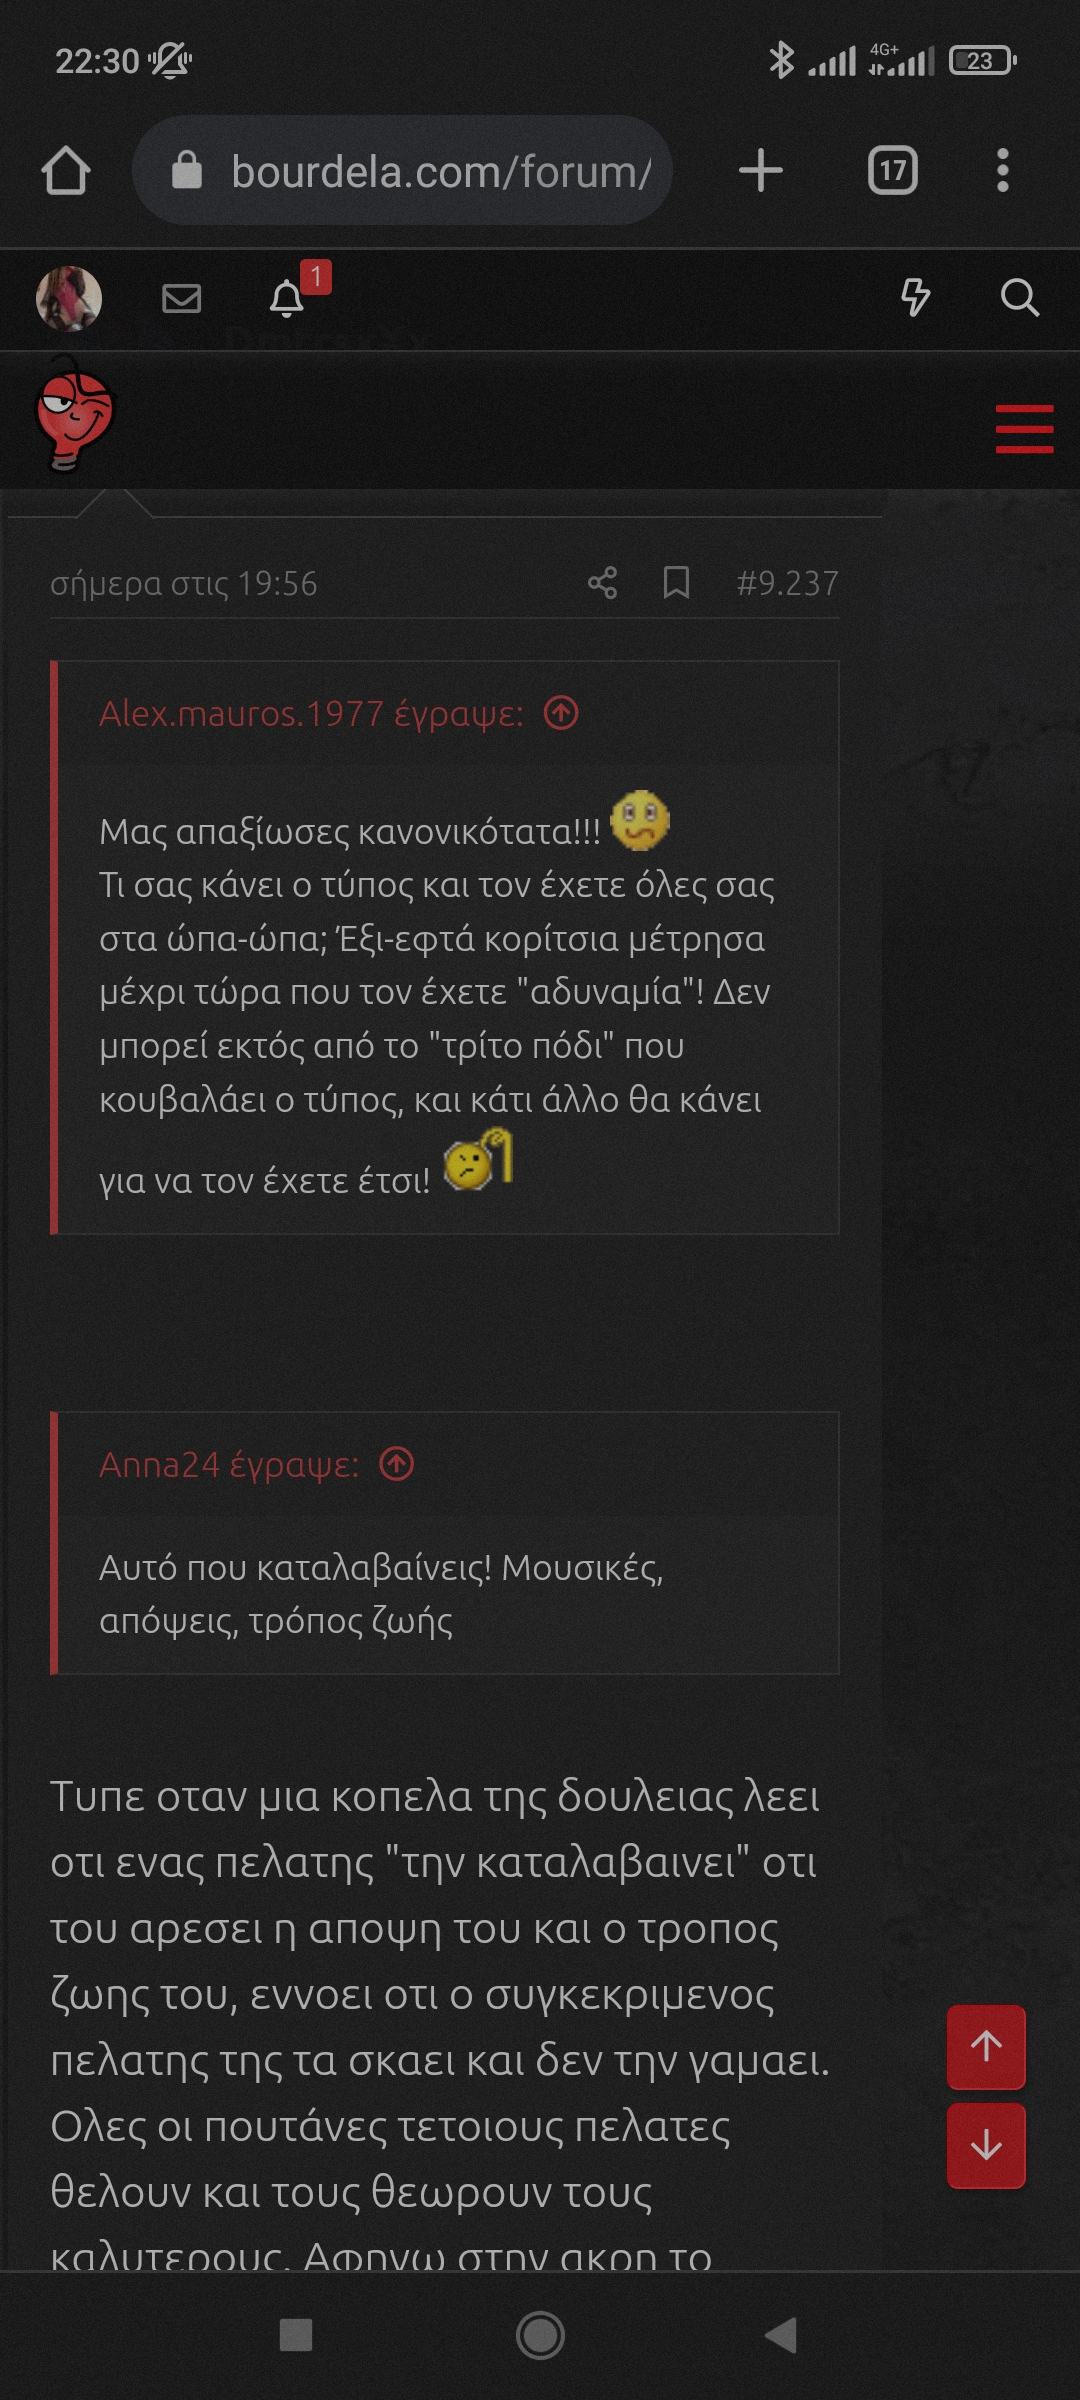Open the #9.237 post permalink
This screenshot has width=1080, height=2400.
pyautogui.click(x=787, y=583)
